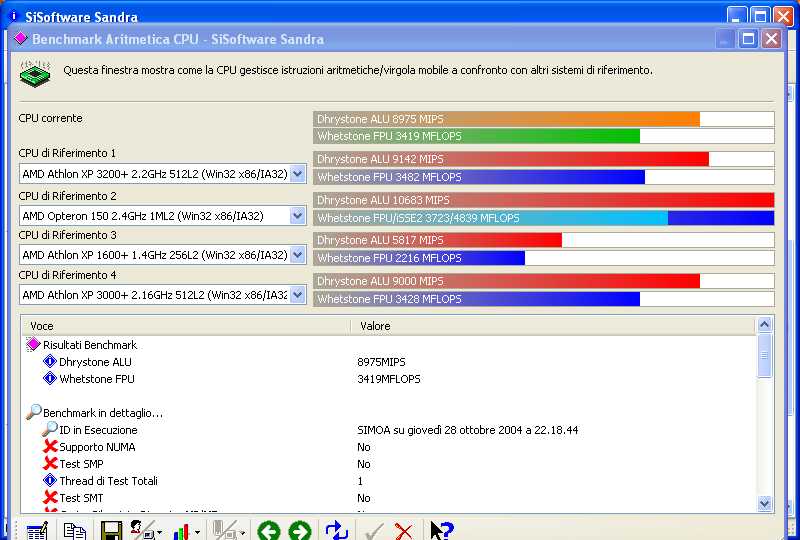Click the copy documents icon in toolbar
The height and width of the screenshot is (540, 800).
click(74, 531)
